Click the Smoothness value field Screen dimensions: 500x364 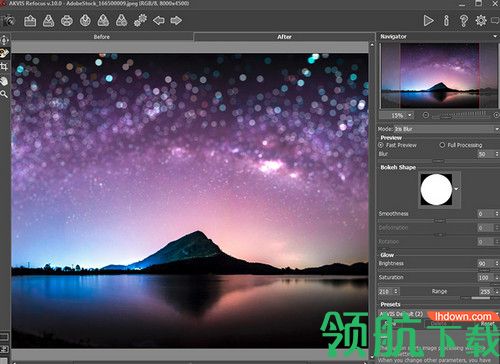click(485, 214)
